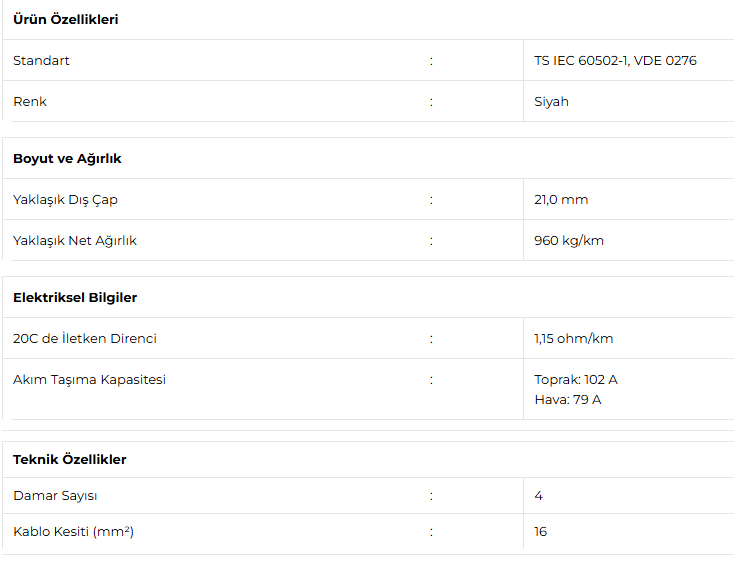This screenshot has width=734, height=561.
Task: Click the 20C de İletken Direnci label
Action: (x=85, y=339)
